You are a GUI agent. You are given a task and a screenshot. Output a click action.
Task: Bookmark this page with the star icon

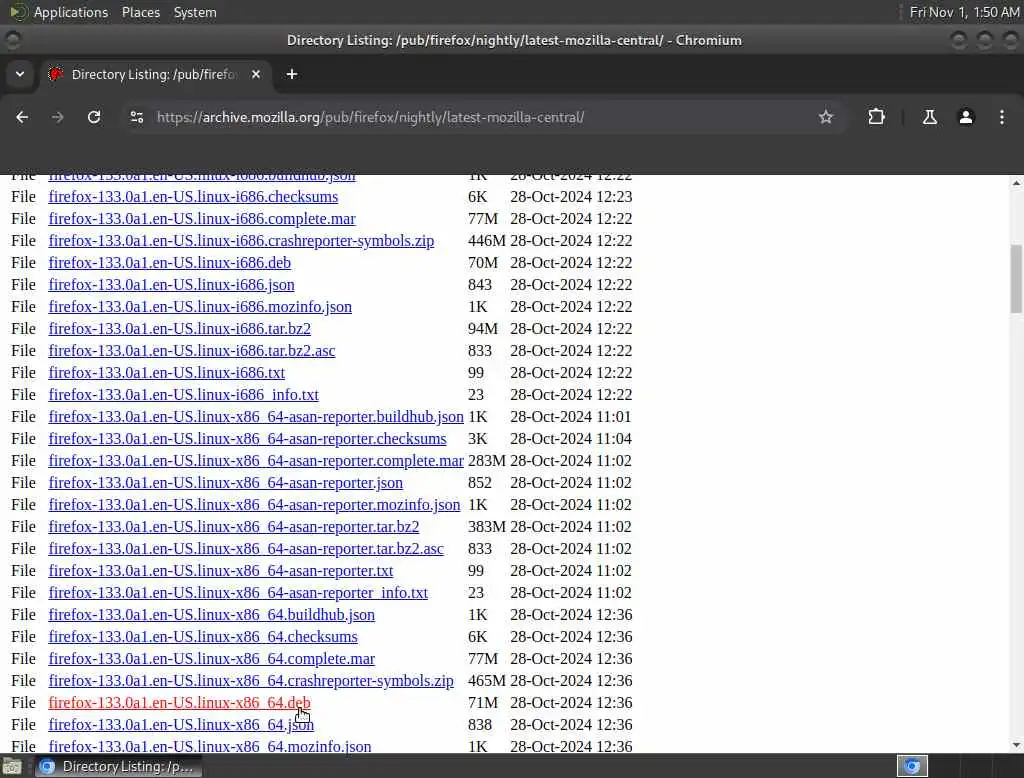(x=826, y=117)
